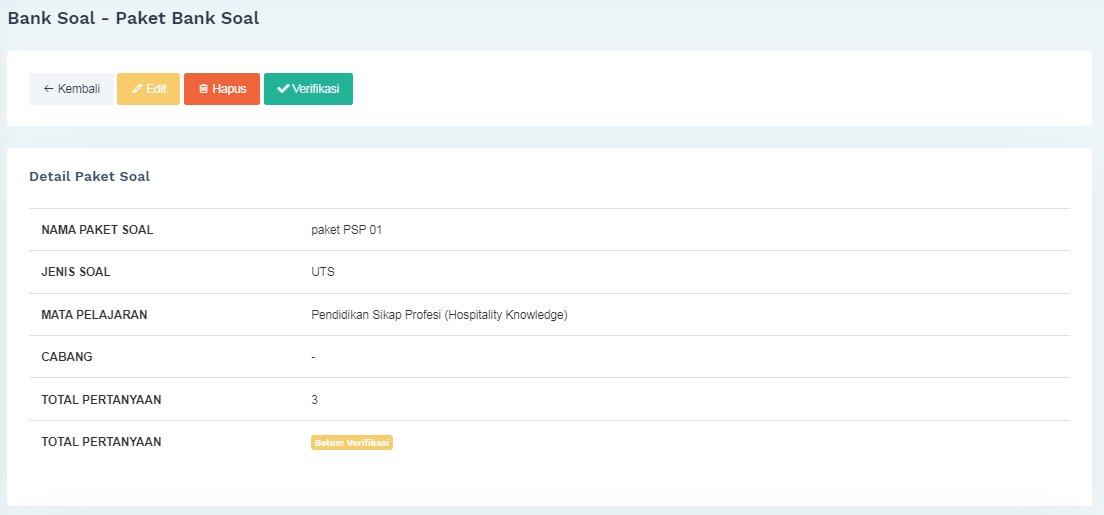The image size is (1104, 515).
Task: Click the back arrow icon on Kembali
Action: coord(48,89)
